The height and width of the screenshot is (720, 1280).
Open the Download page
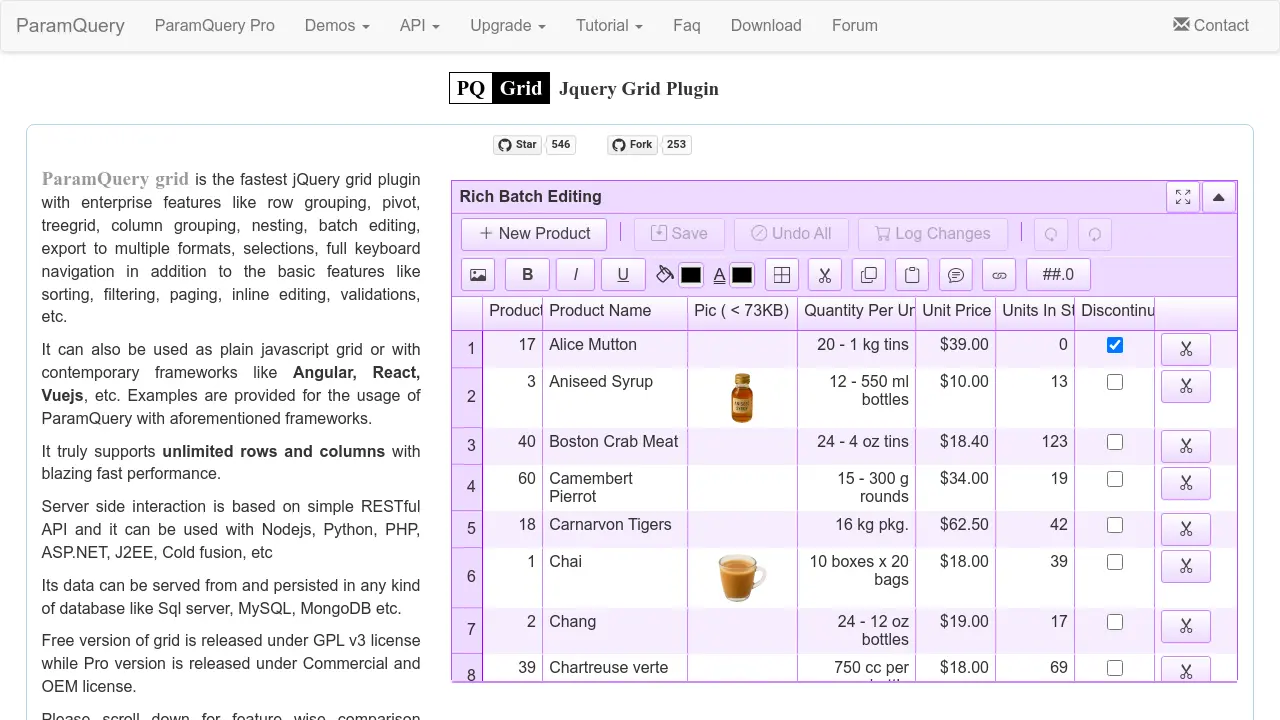(x=766, y=25)
